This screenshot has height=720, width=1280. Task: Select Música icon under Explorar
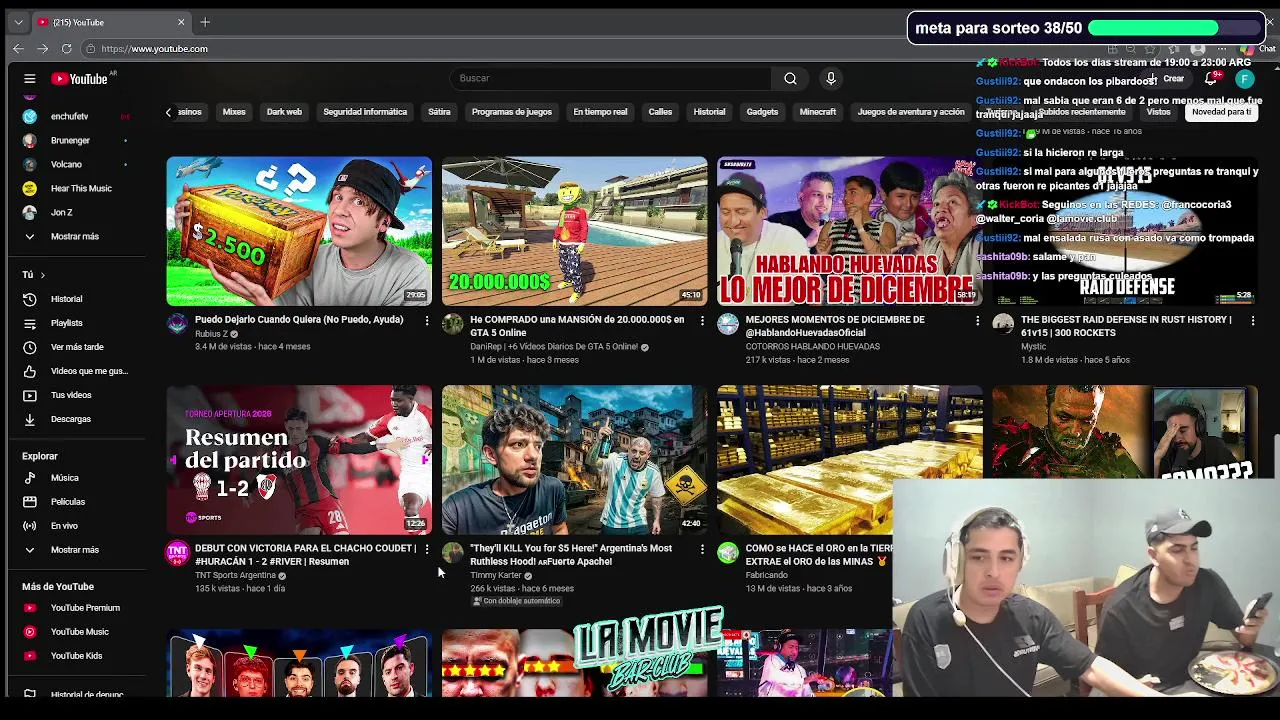[x=30, y=478]
